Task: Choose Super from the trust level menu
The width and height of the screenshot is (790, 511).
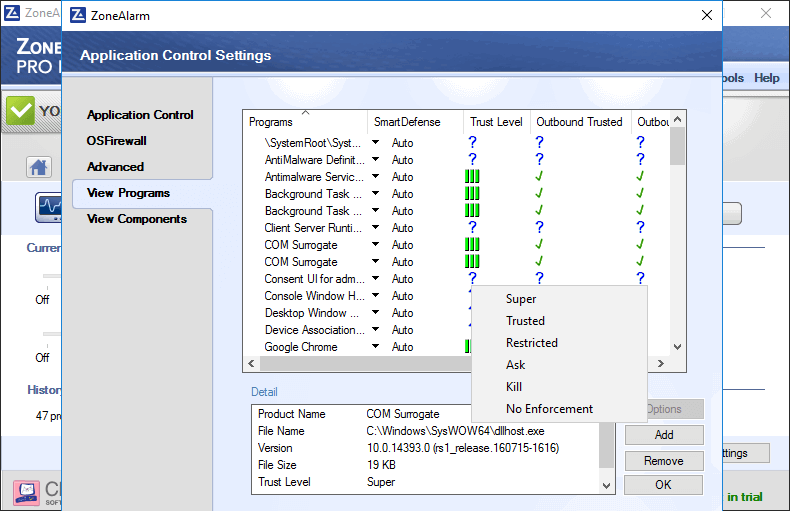Action: coord(559,299)
